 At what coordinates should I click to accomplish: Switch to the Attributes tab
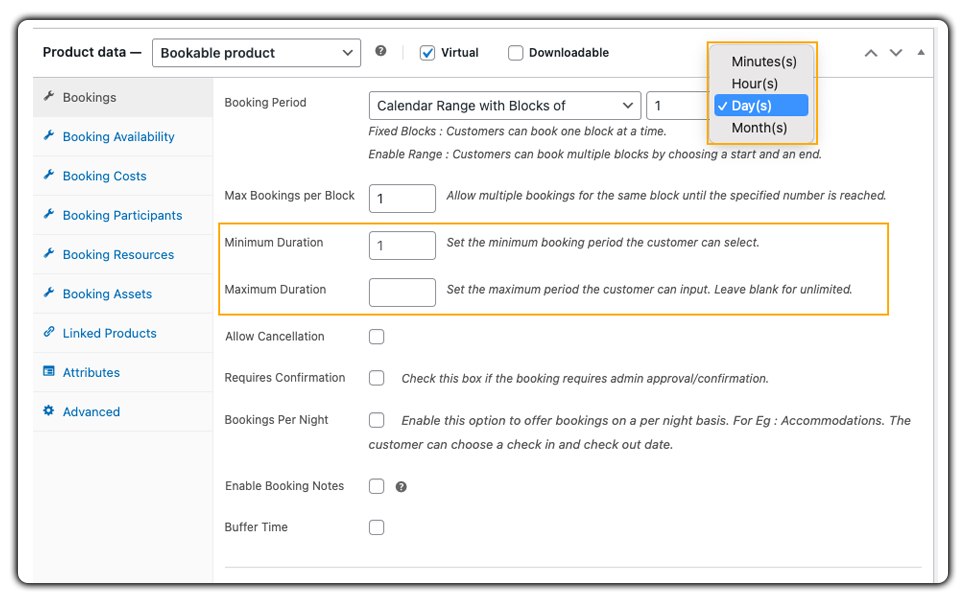[x=123, y=373]
